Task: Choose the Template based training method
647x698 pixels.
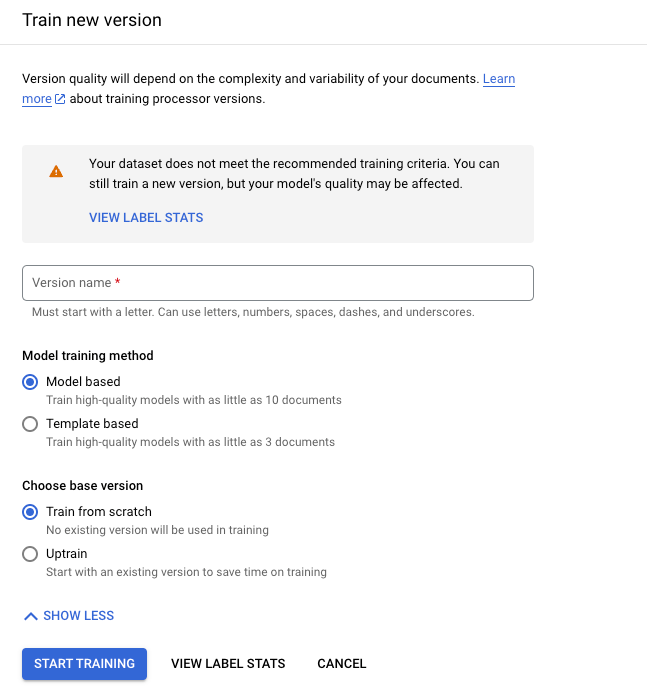Action: (30, 424)
